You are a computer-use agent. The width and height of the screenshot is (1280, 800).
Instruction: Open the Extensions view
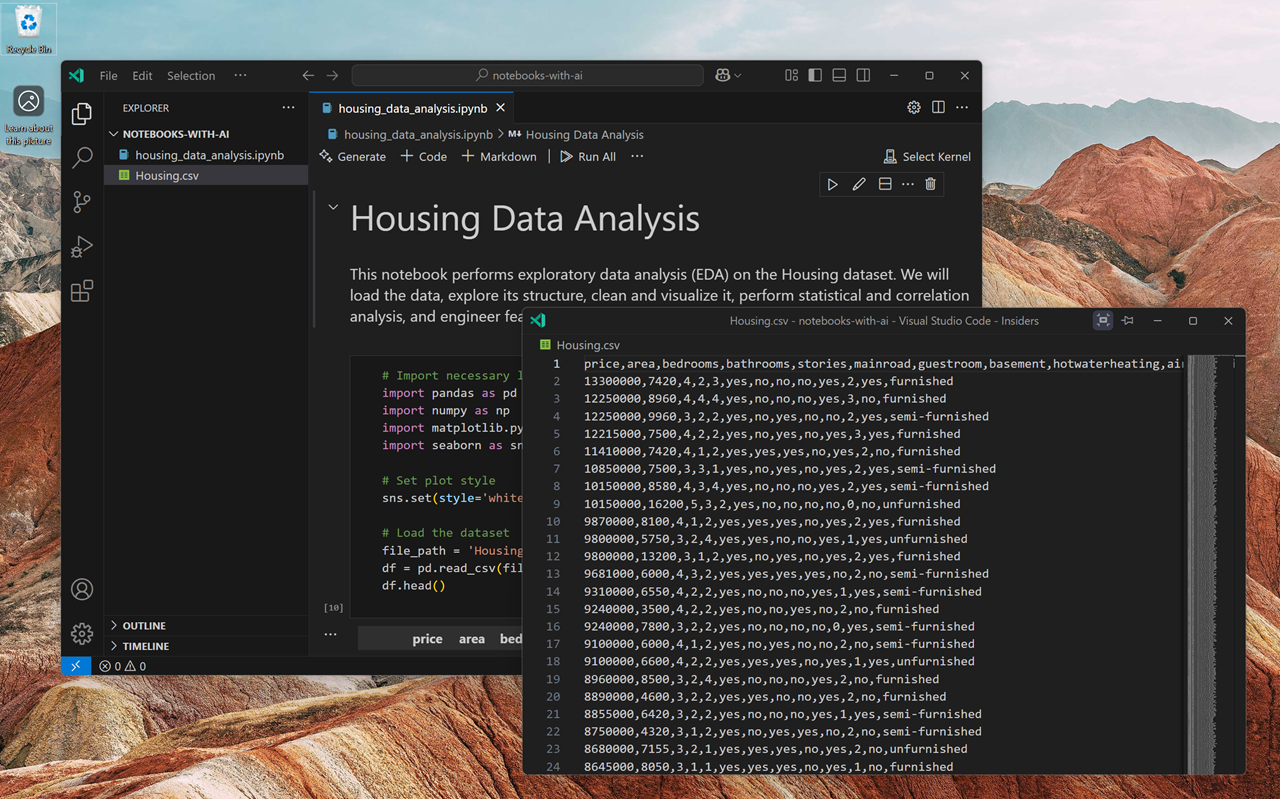coord(81,291)
